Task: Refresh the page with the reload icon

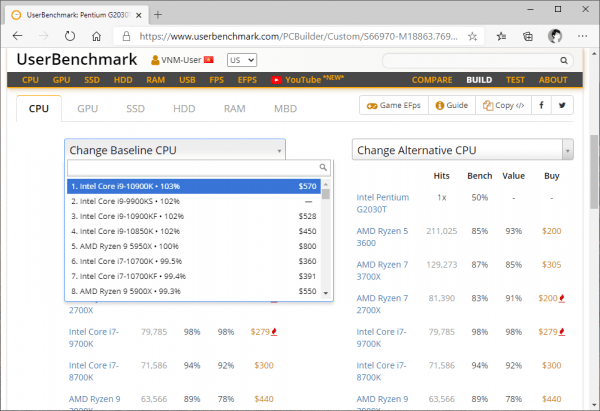Action: coord(70,36)
